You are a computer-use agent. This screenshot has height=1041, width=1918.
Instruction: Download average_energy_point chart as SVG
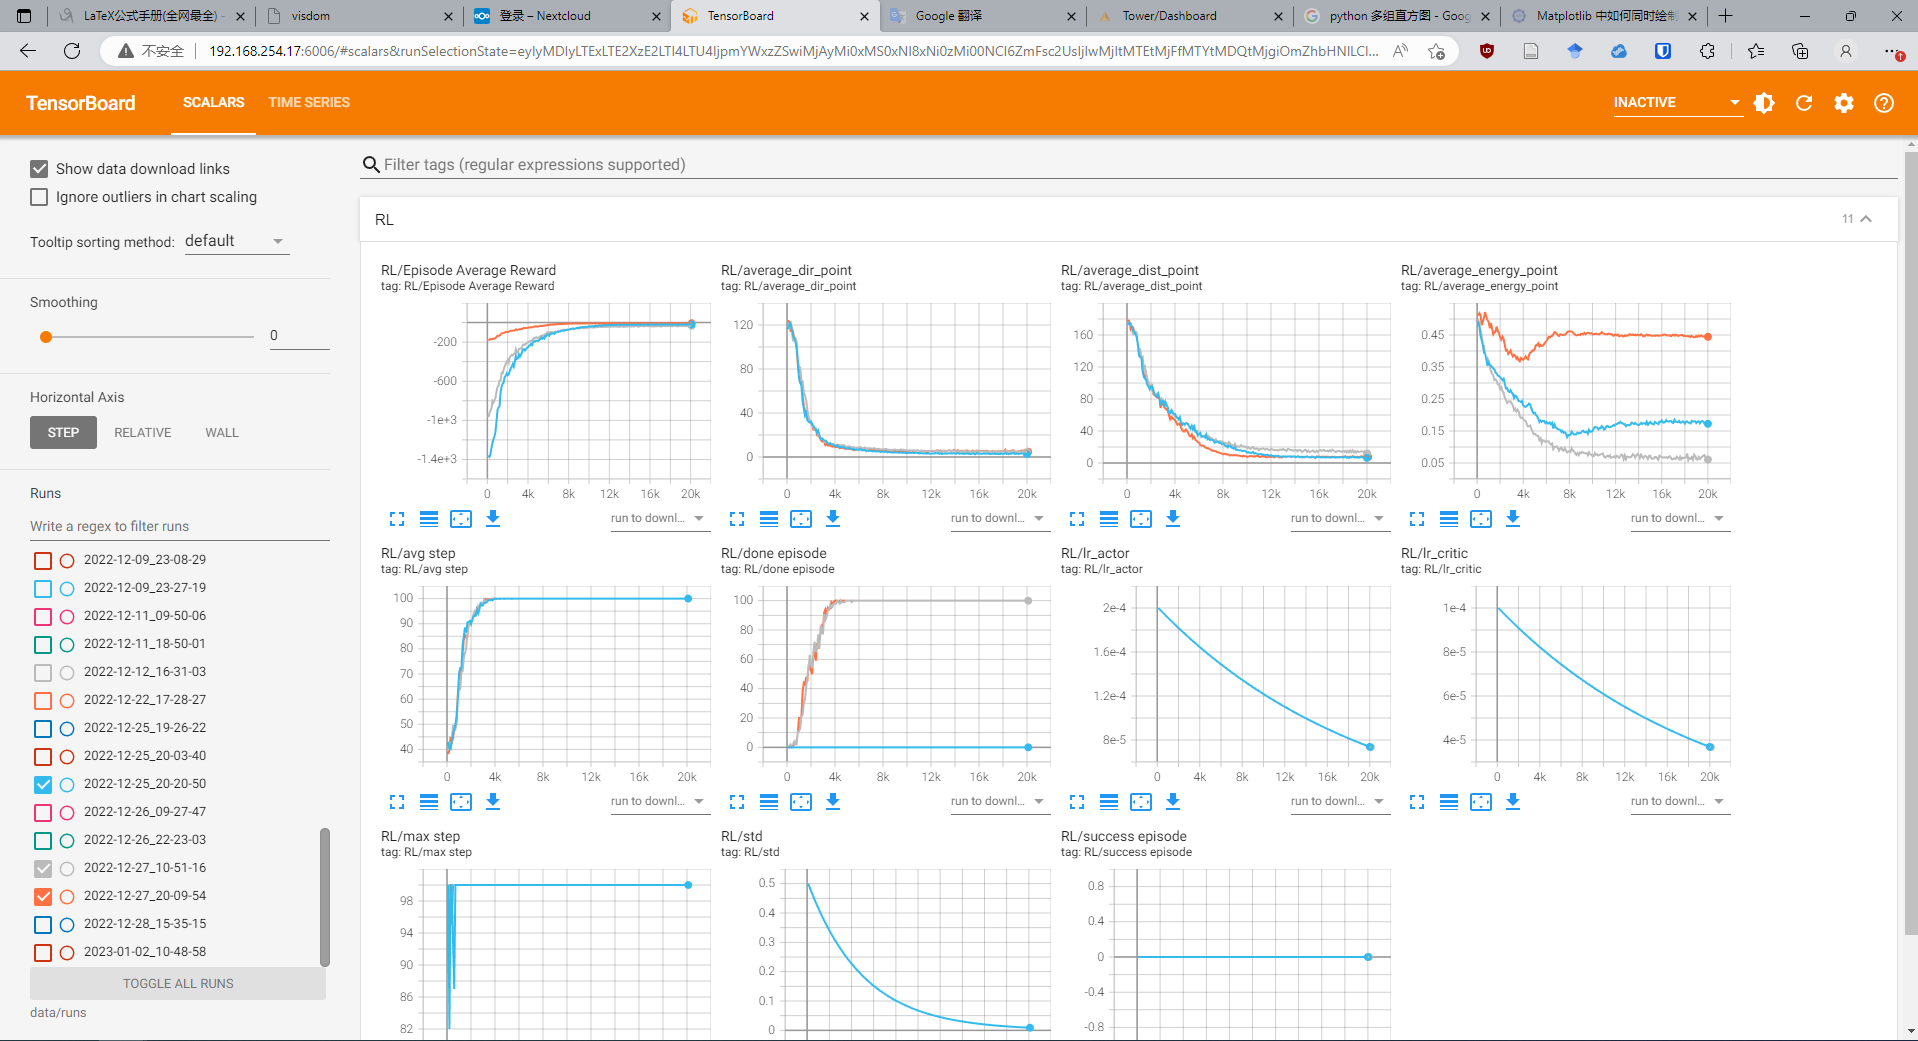[x=1513, y=519]
